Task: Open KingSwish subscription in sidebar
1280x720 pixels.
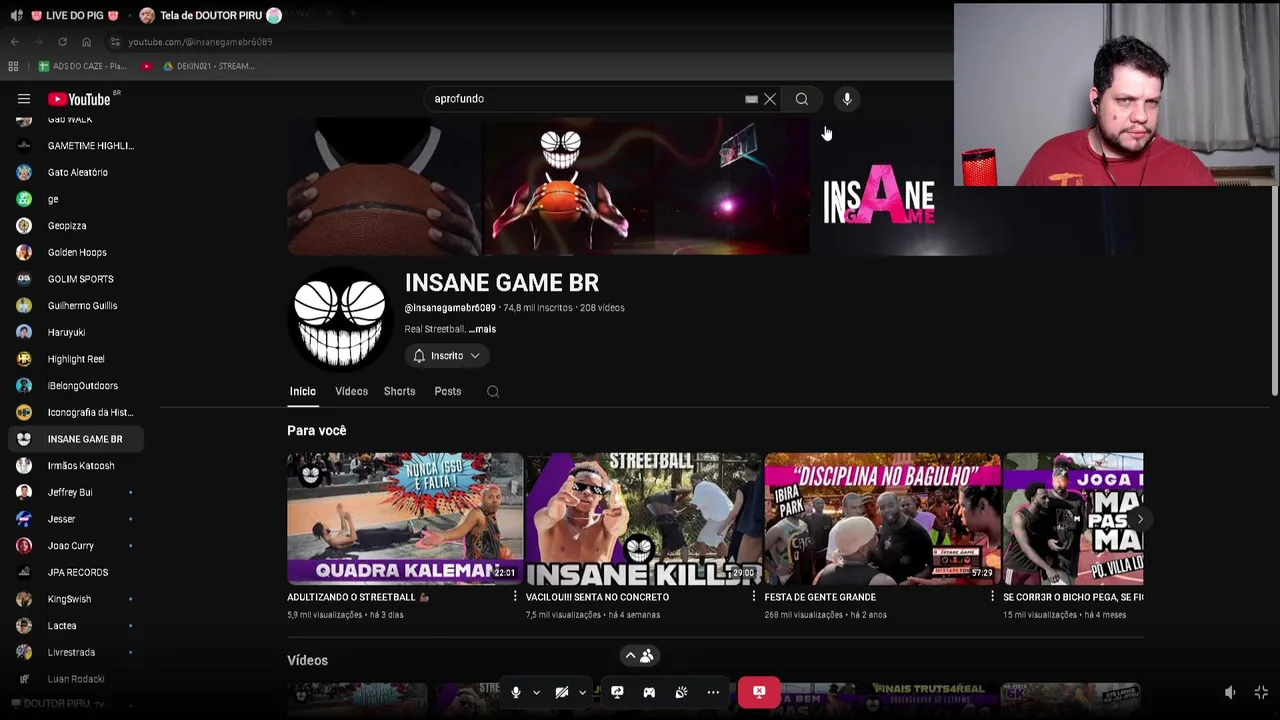Action: (x=75, y=599)
